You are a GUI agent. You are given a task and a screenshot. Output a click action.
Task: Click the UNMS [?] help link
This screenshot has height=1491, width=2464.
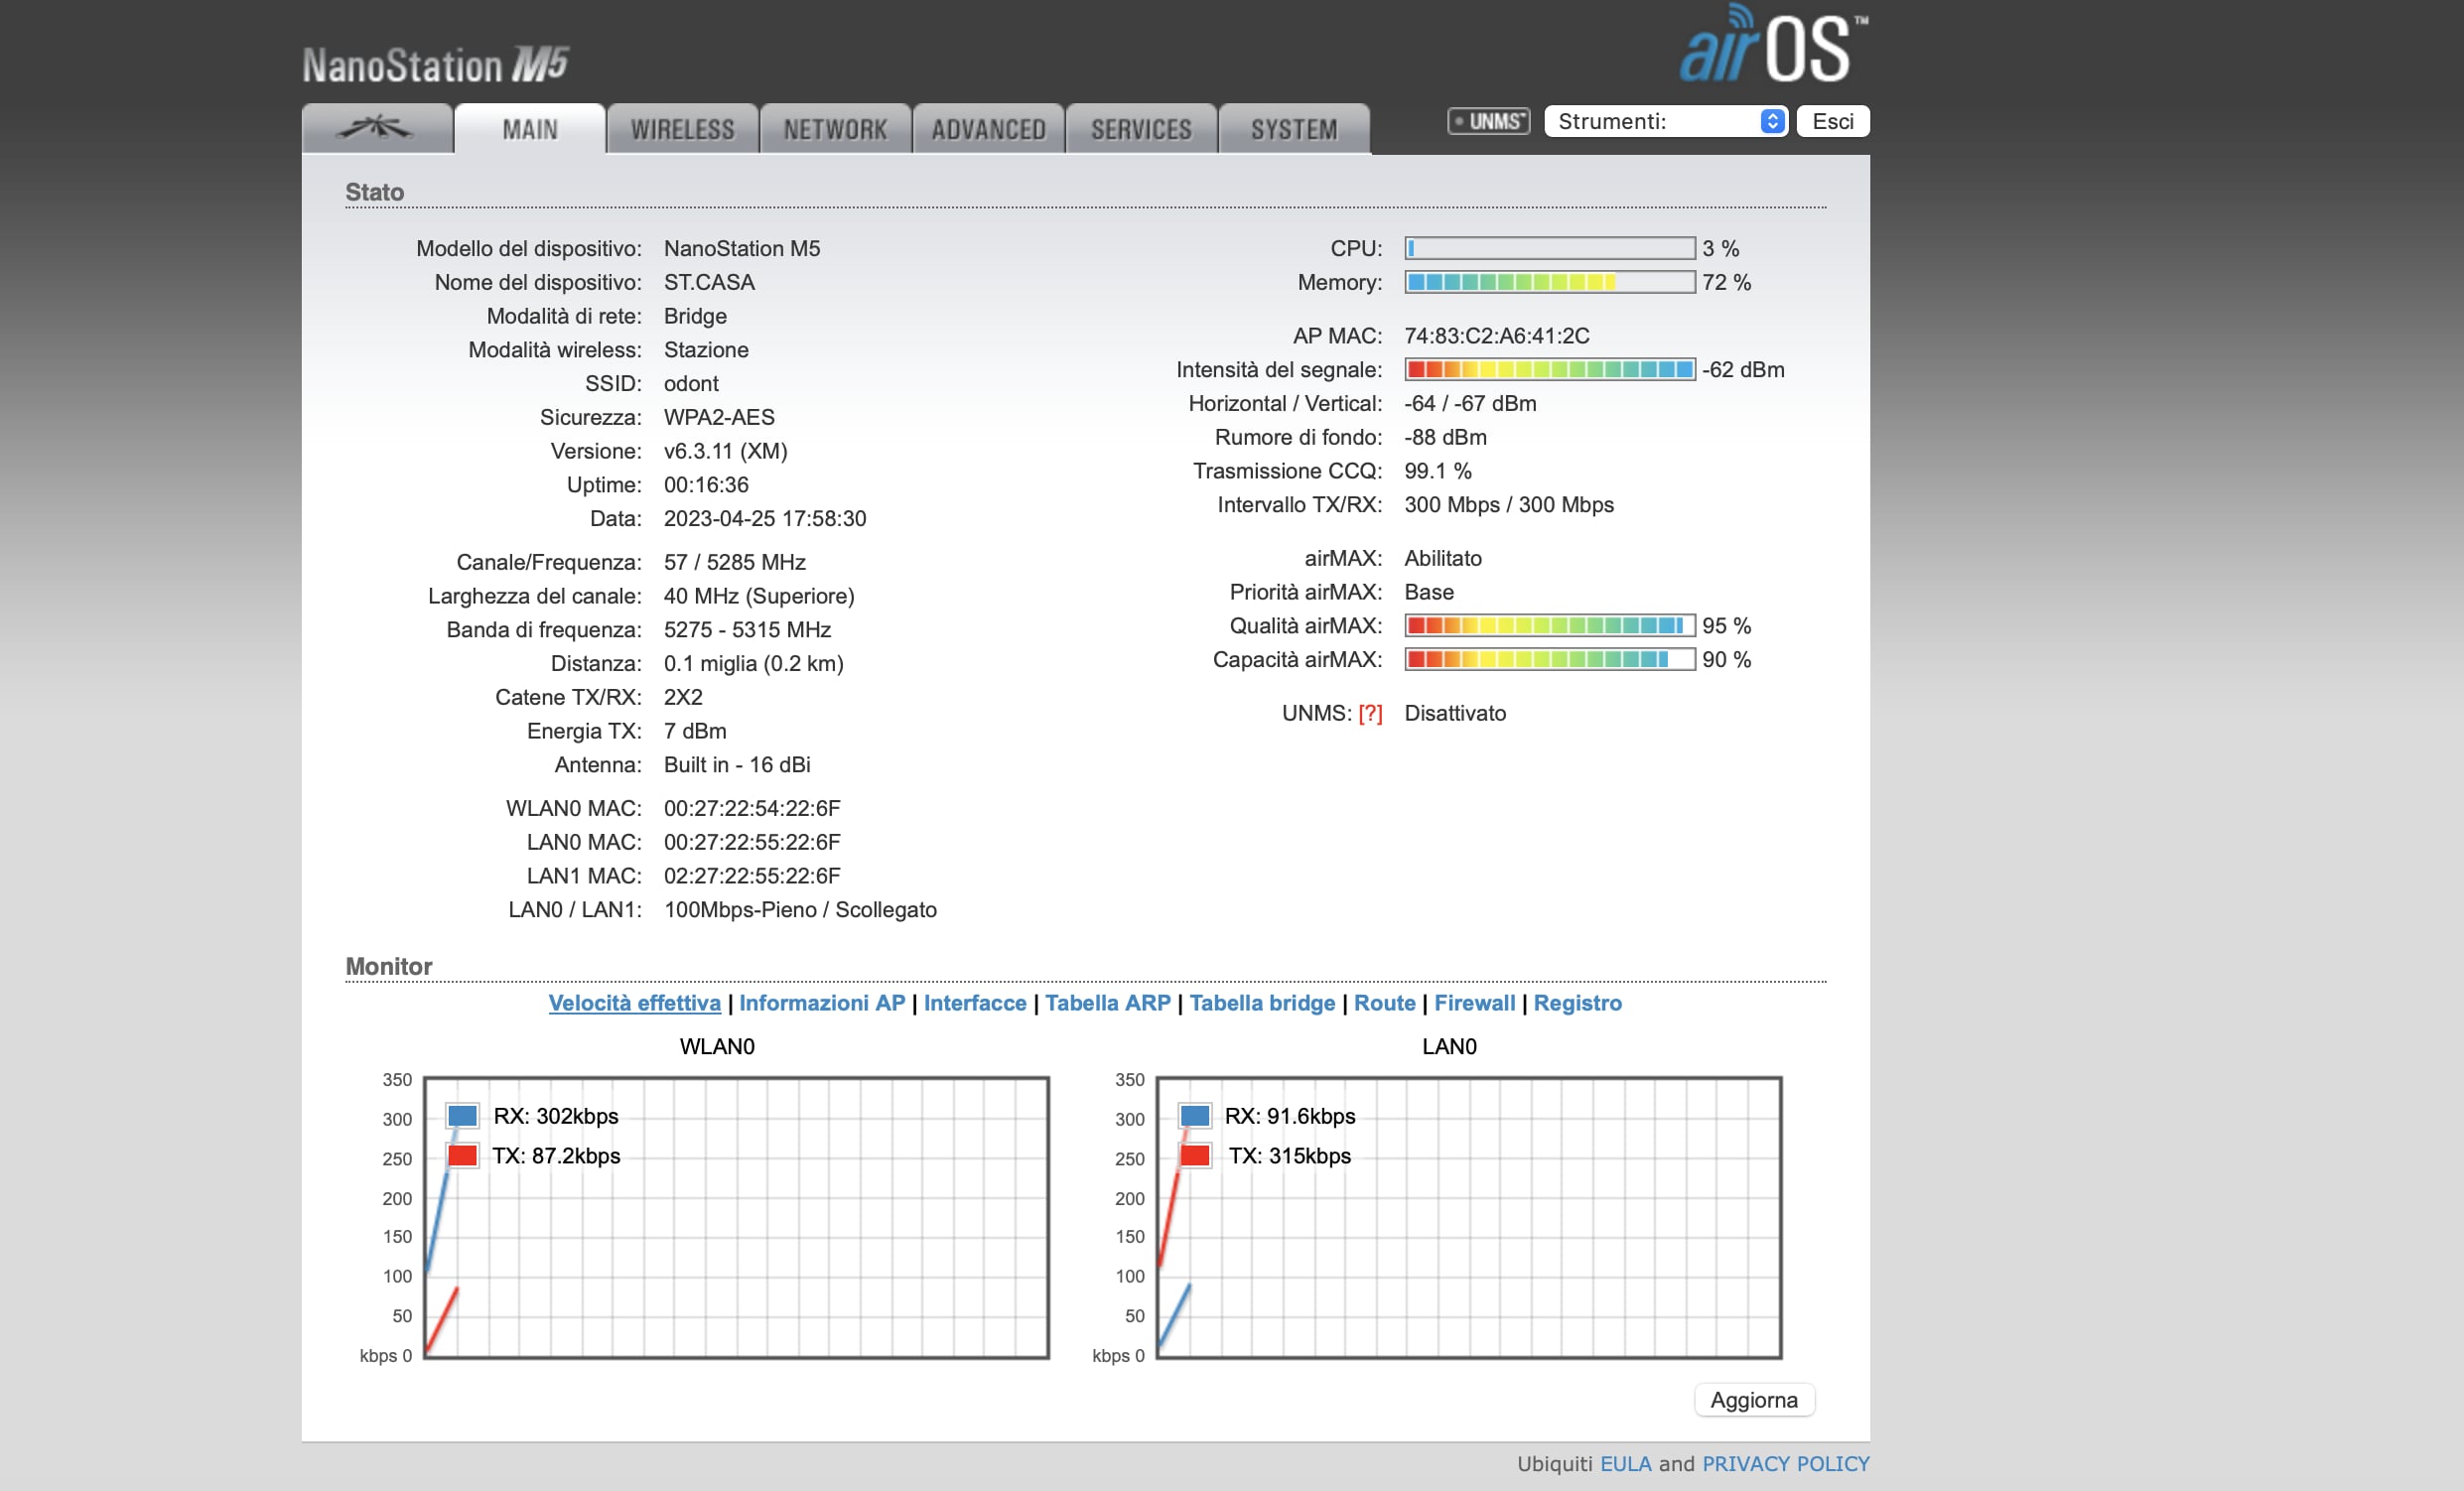(1370, 713)
